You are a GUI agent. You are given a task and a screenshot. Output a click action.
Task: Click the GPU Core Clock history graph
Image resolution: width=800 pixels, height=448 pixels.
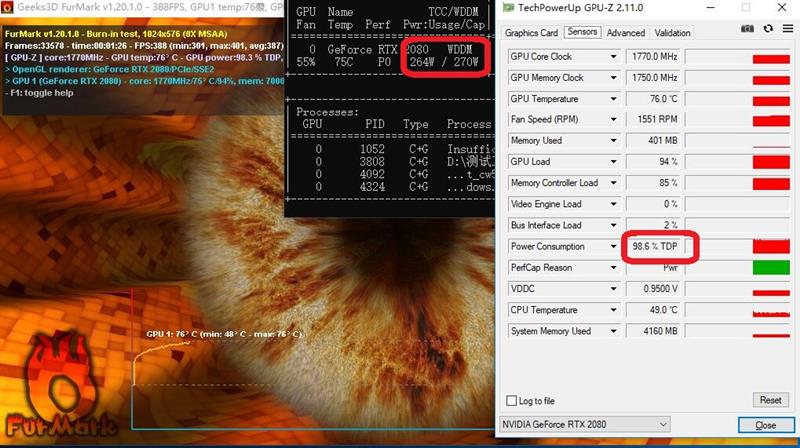(738, 57)
